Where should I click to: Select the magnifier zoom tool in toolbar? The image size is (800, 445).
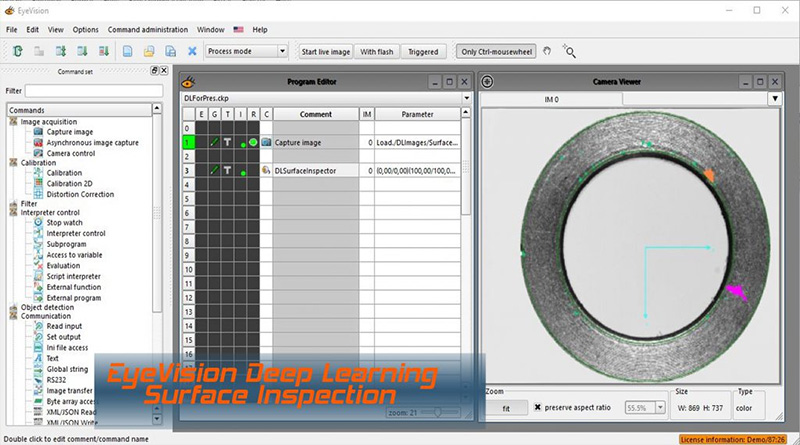pyautogui.click(x=570, y=51)
